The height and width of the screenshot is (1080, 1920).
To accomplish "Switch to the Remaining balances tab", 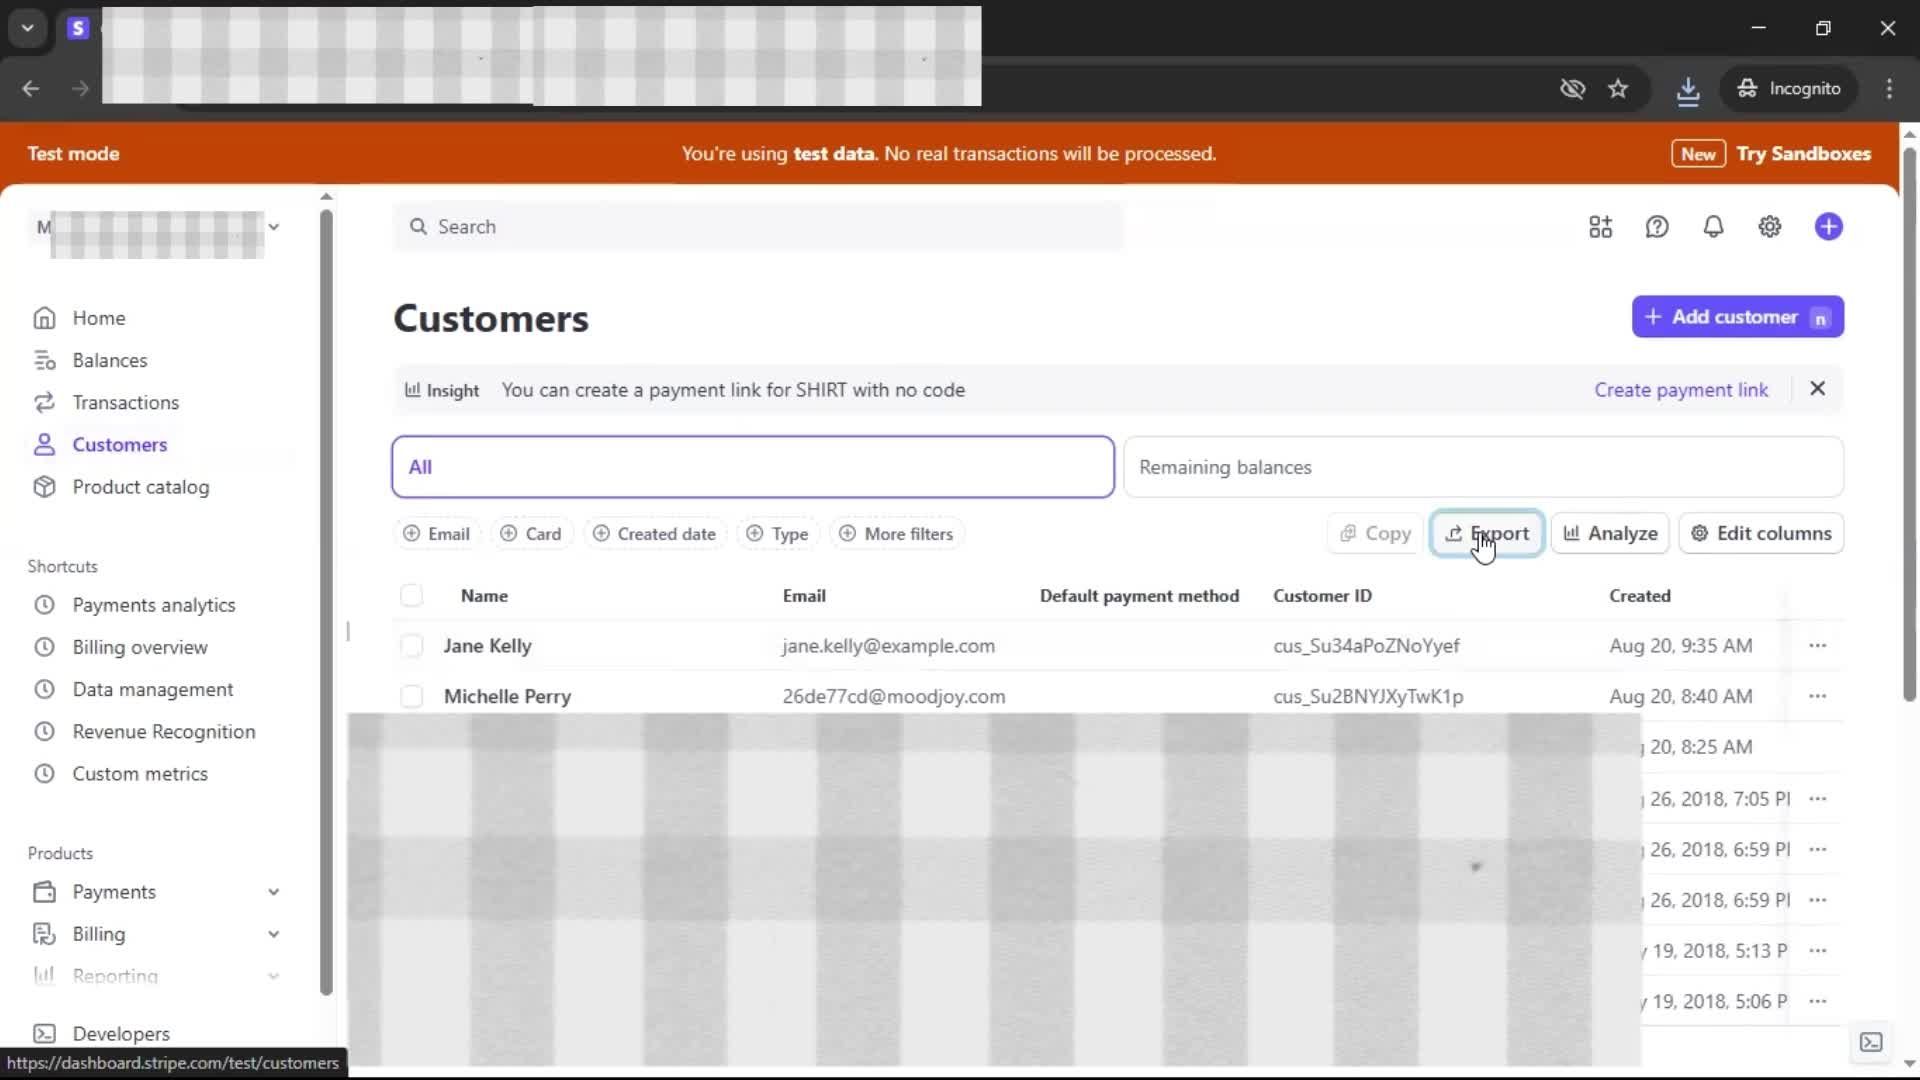I will pos(1482,467).
